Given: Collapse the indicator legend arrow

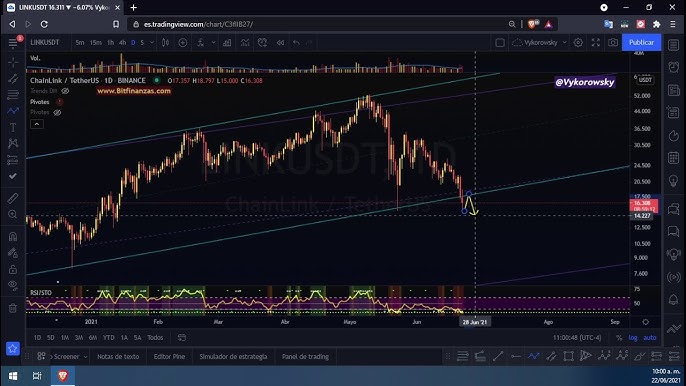Looking at the screenshot, I should tap(37, 124).
